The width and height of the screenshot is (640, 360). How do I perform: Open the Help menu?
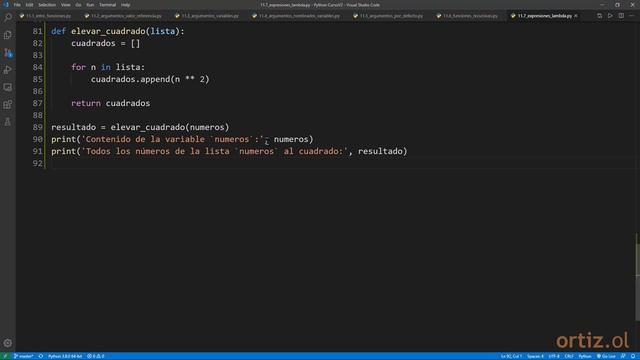pos(125,5)
